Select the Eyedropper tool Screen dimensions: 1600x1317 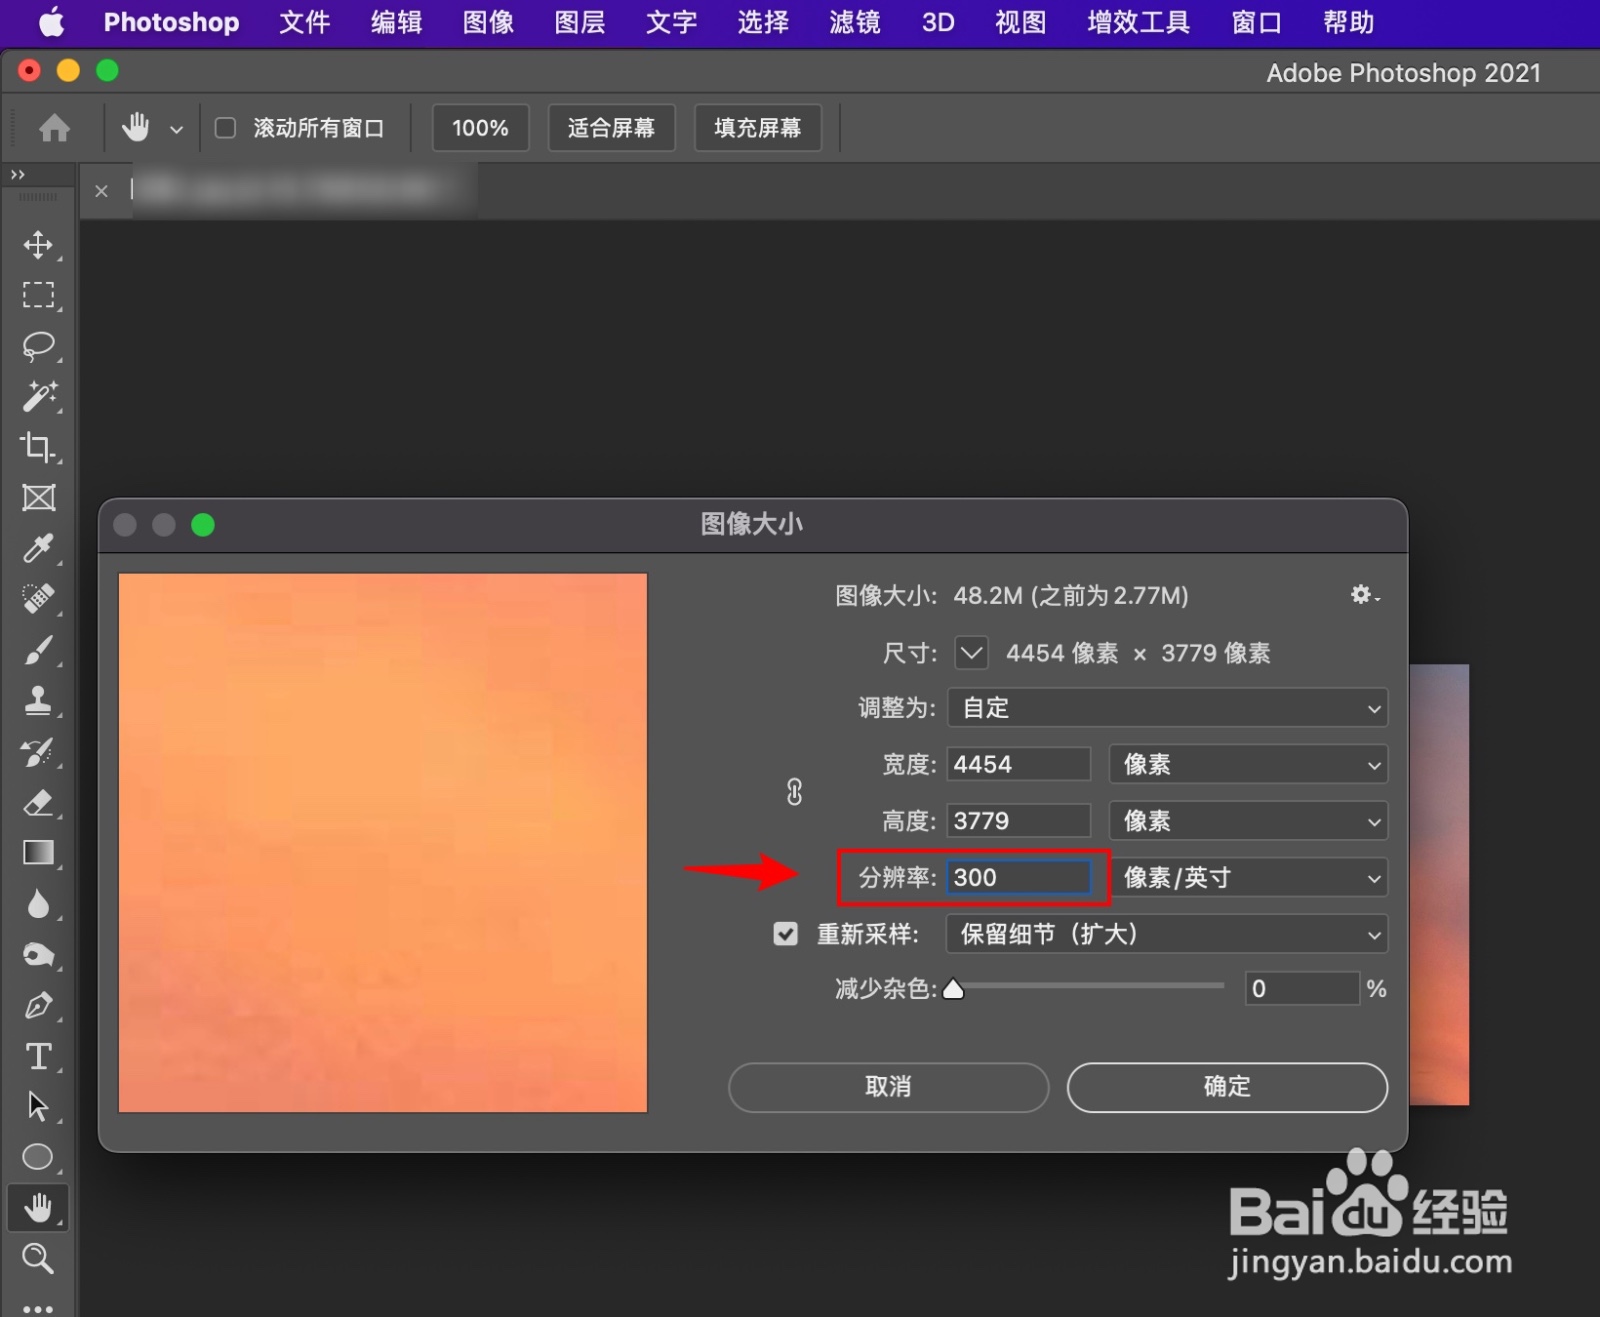38,548
